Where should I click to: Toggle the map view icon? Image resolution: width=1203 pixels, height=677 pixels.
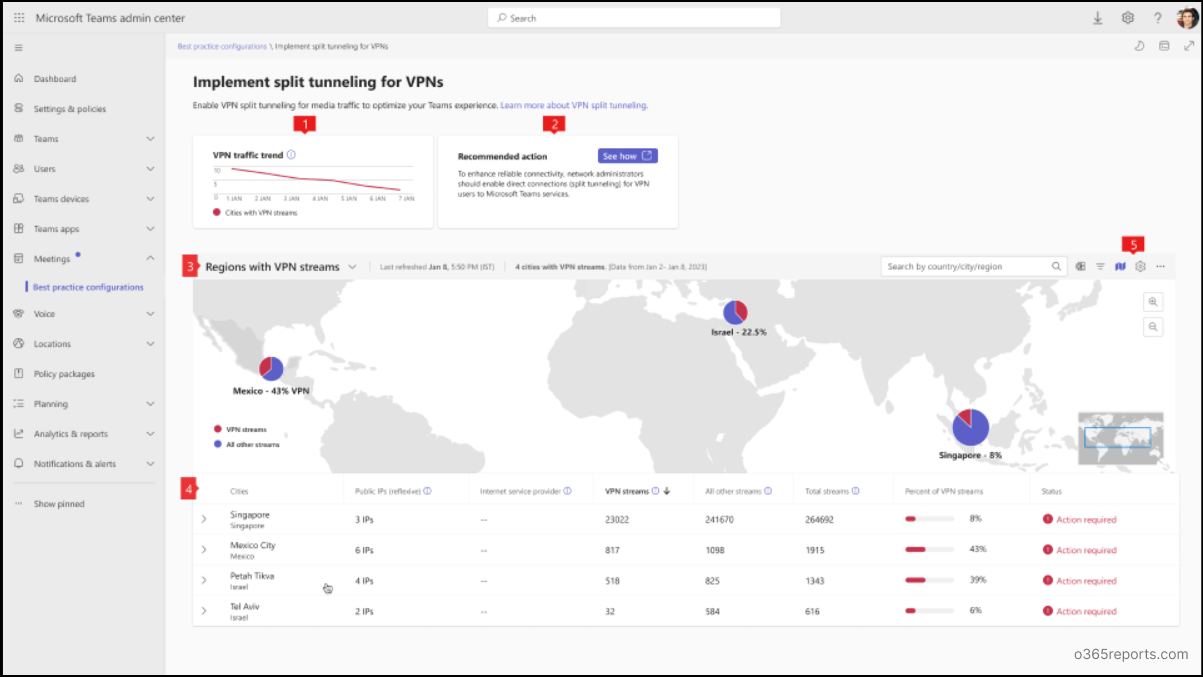coord(1120,266)
